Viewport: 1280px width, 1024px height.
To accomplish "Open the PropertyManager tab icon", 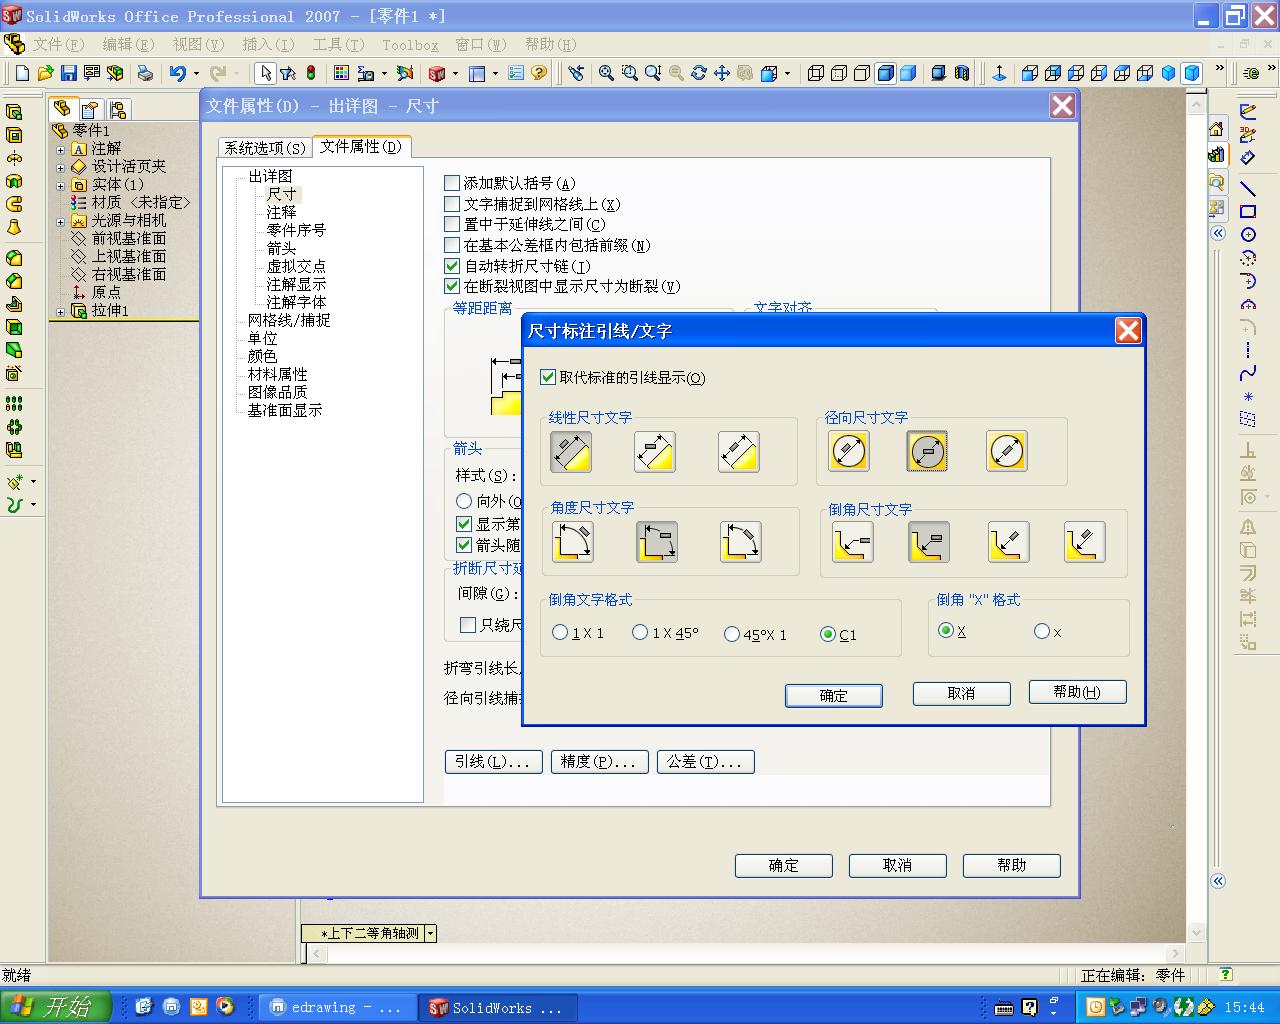I will coord(90,109).
